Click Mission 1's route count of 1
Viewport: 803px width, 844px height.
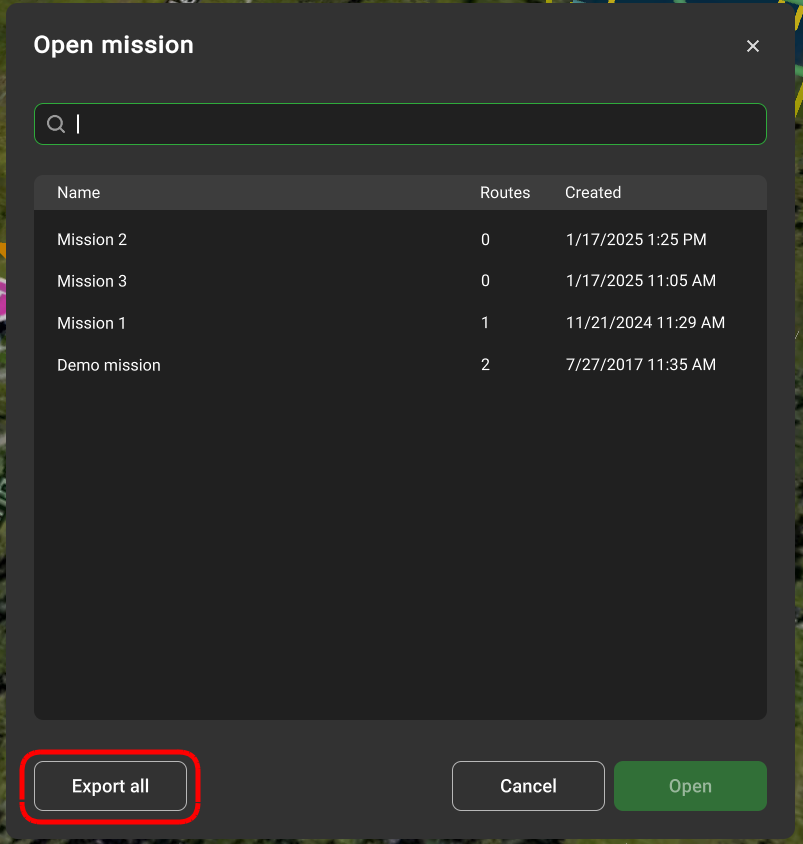pyautogui.click(x=486, y=324)
